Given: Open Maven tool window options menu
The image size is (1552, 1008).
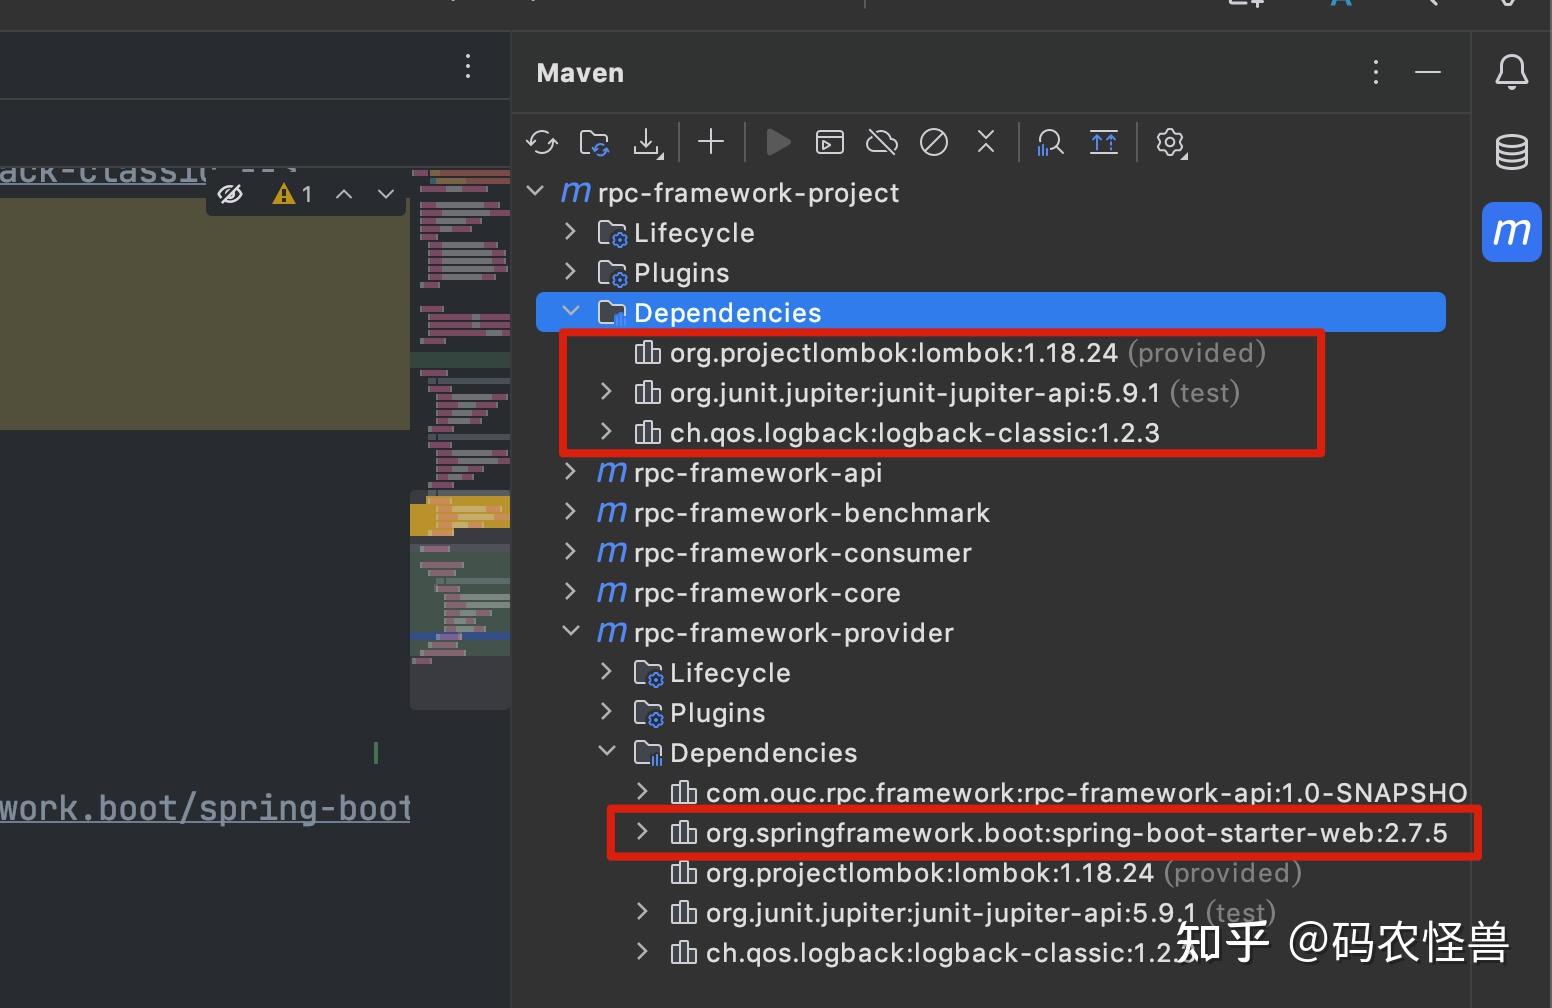Looking at the screenshot, I should (x=1375, y=71).
